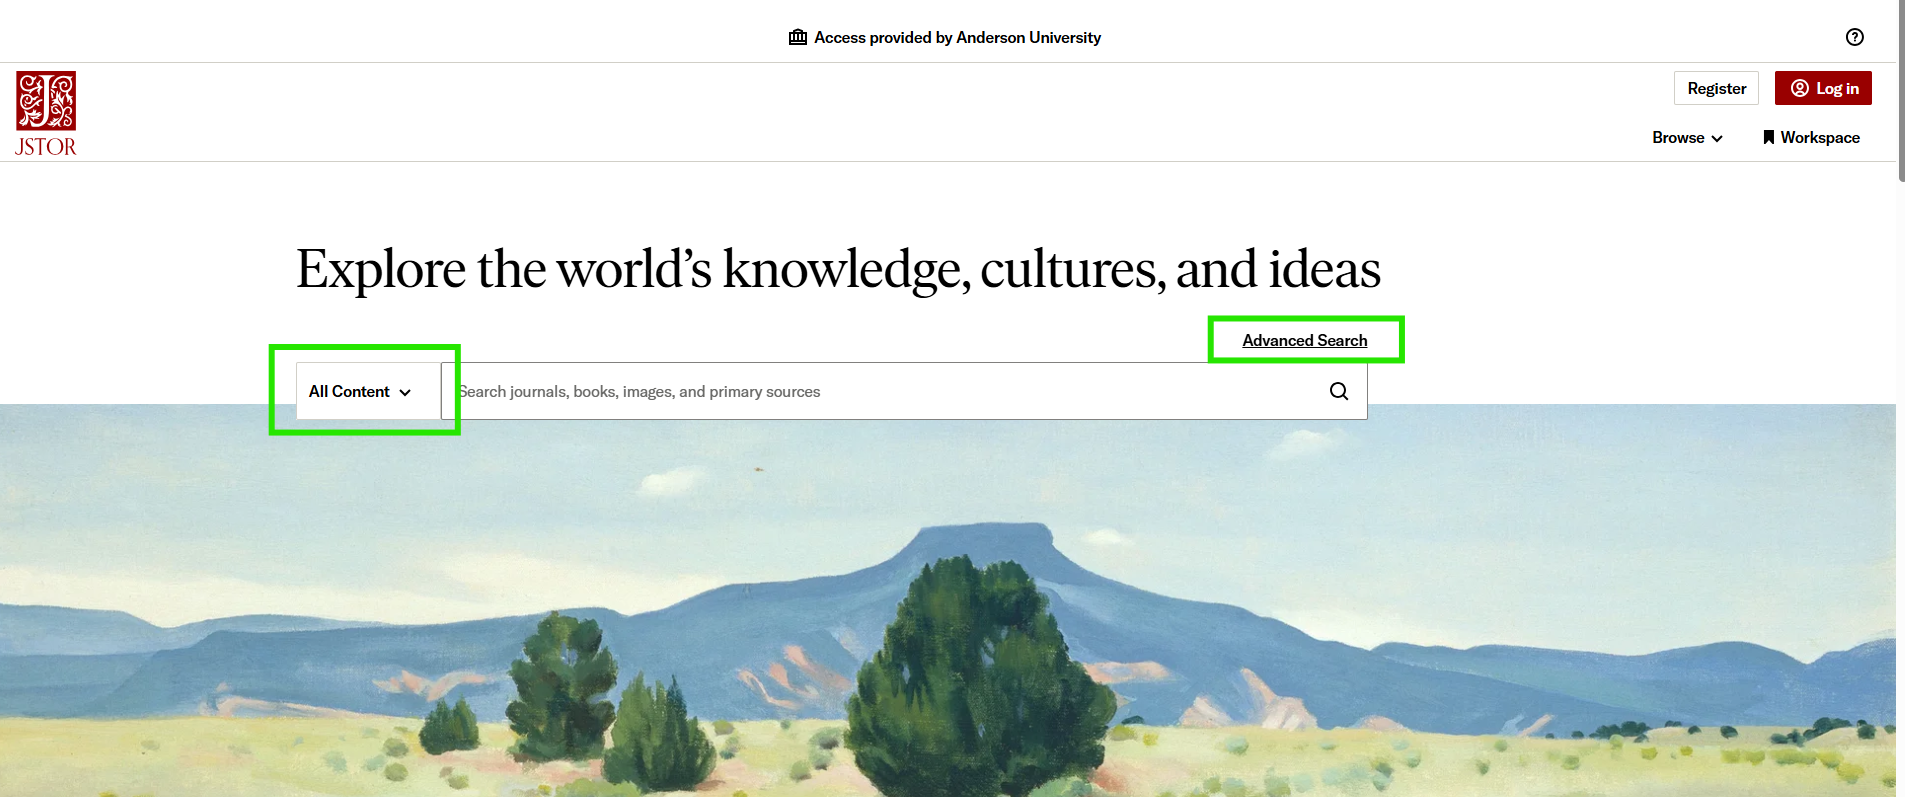Click Access provided by Anderson University text

(x=957, y=37)
